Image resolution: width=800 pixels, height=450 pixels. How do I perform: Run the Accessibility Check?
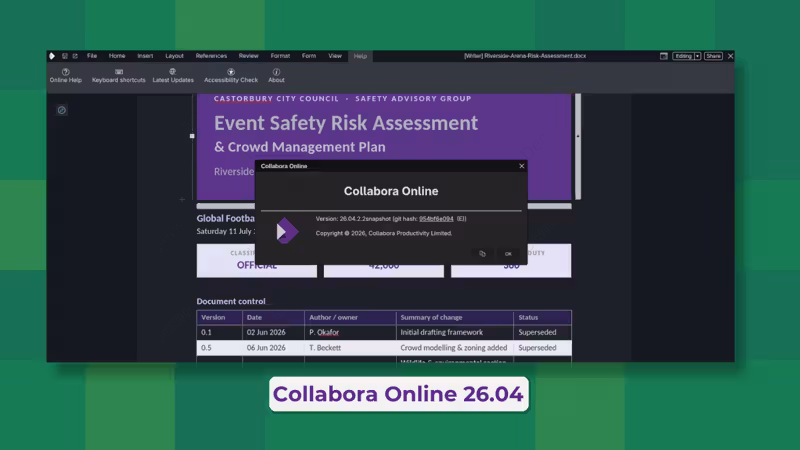coord(231,76)
